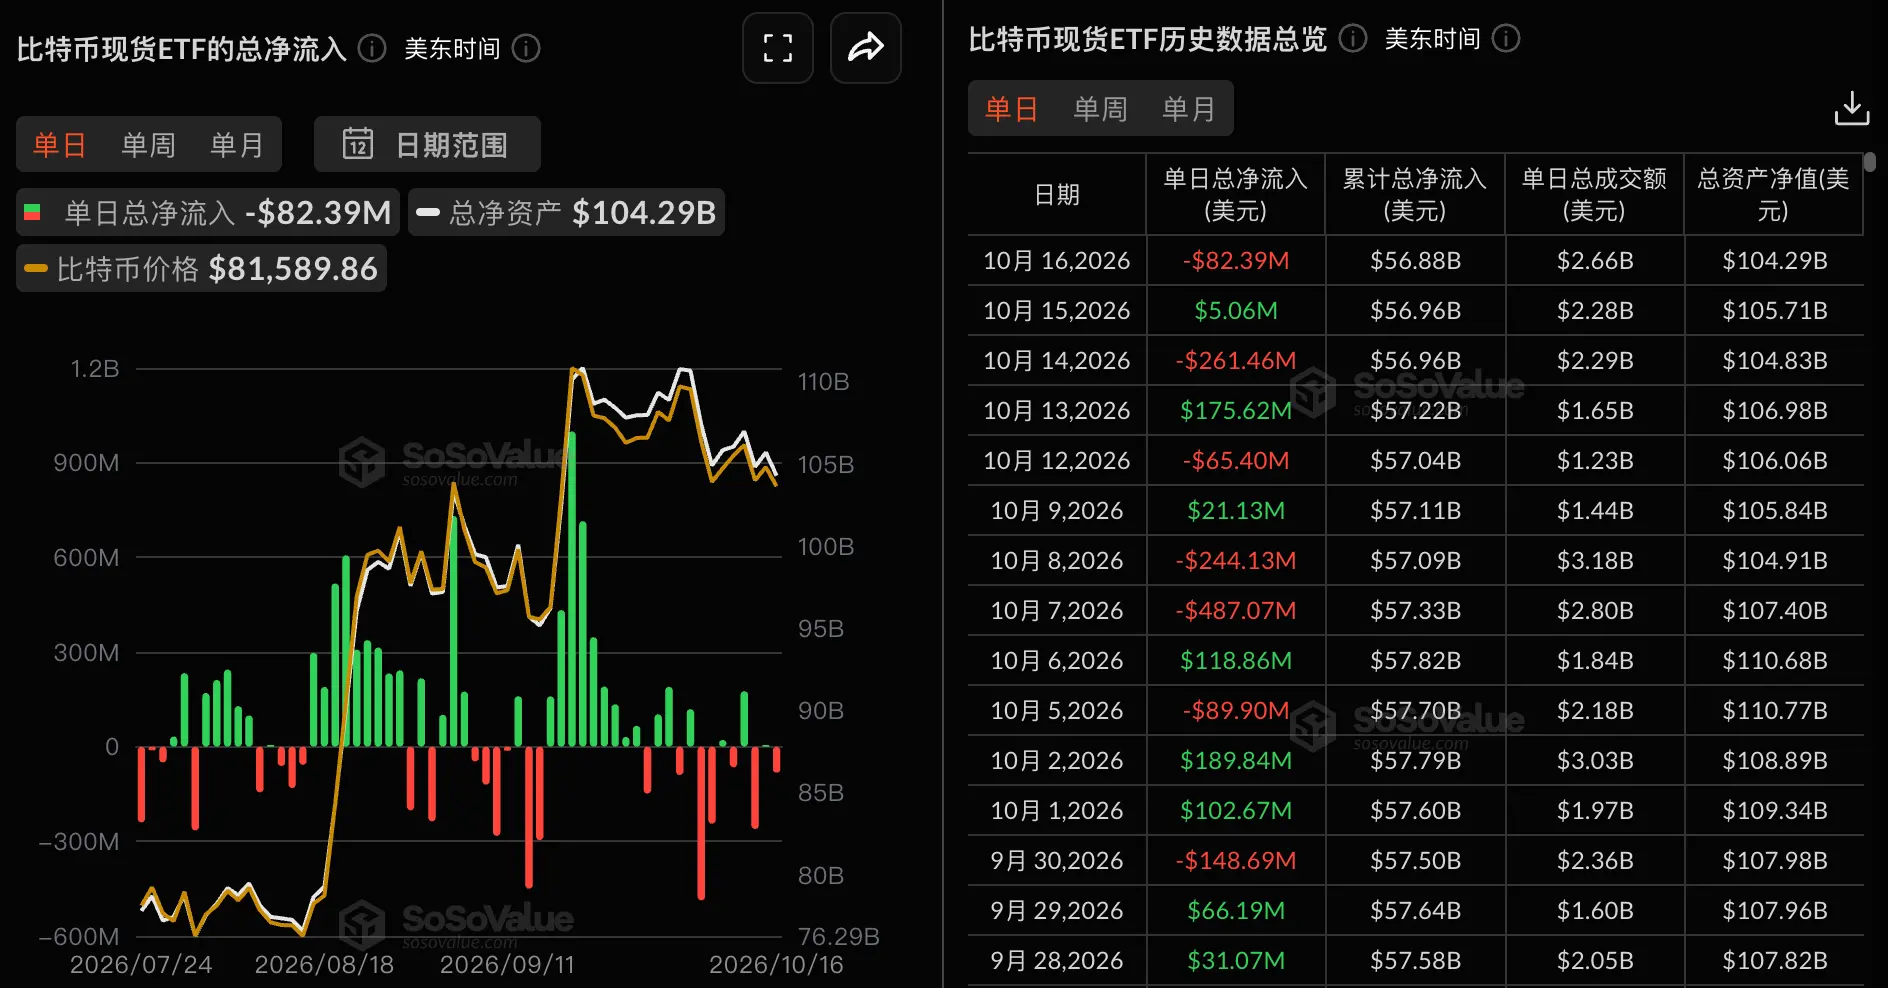Click the calendar icon in 日期范围
1888x988 pixels.
357,144
